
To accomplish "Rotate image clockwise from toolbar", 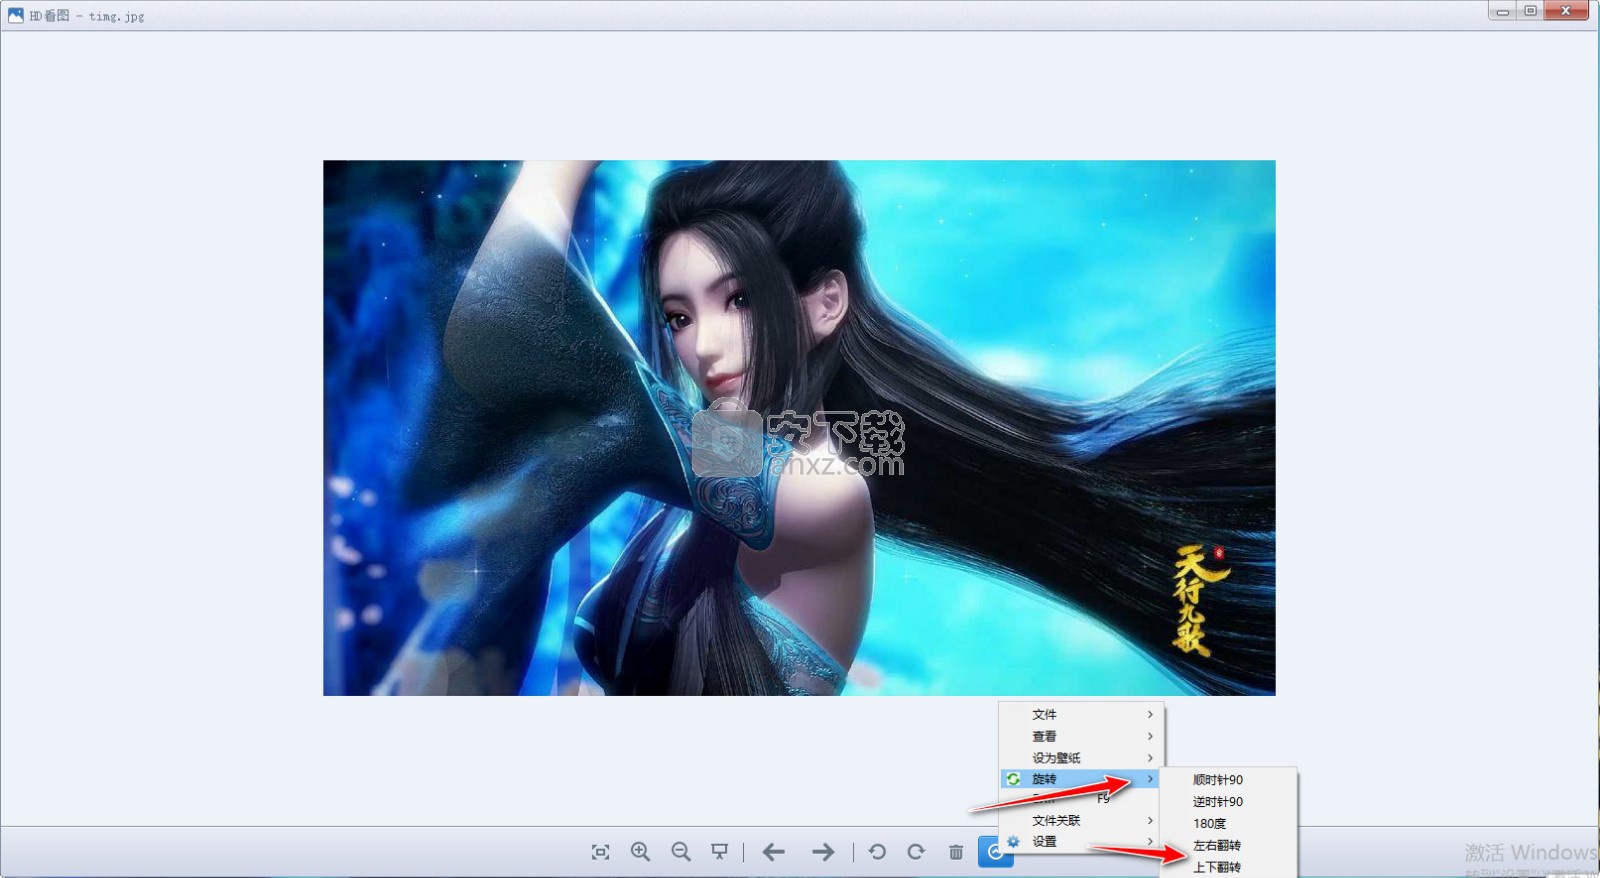I will [x=916, y=852].
